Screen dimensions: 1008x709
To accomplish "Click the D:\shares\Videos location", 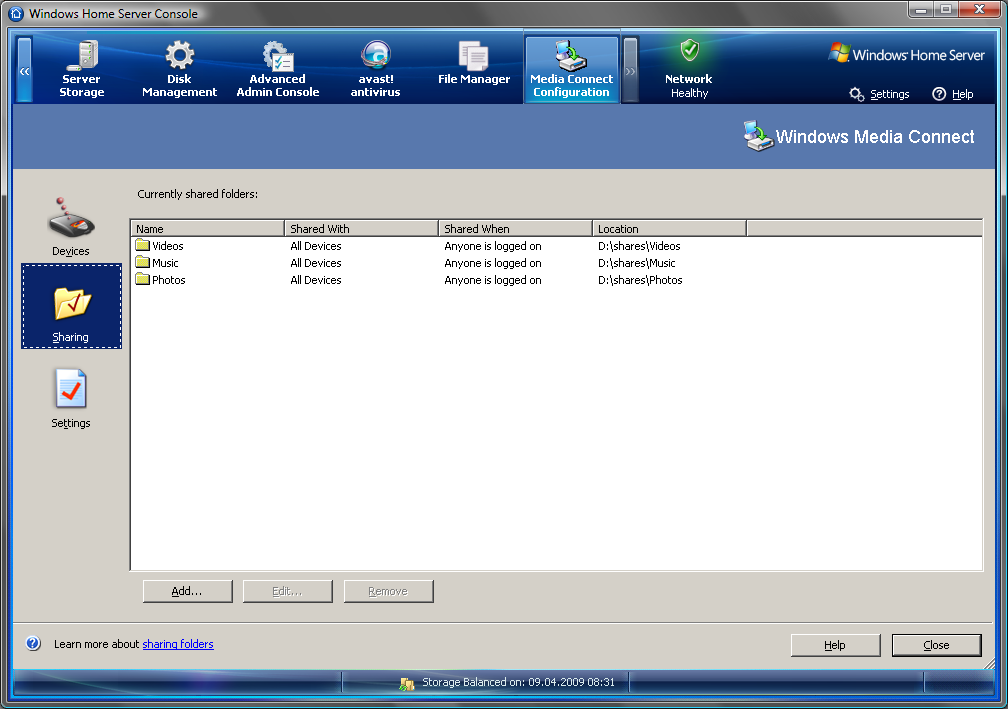I will 639,246.
